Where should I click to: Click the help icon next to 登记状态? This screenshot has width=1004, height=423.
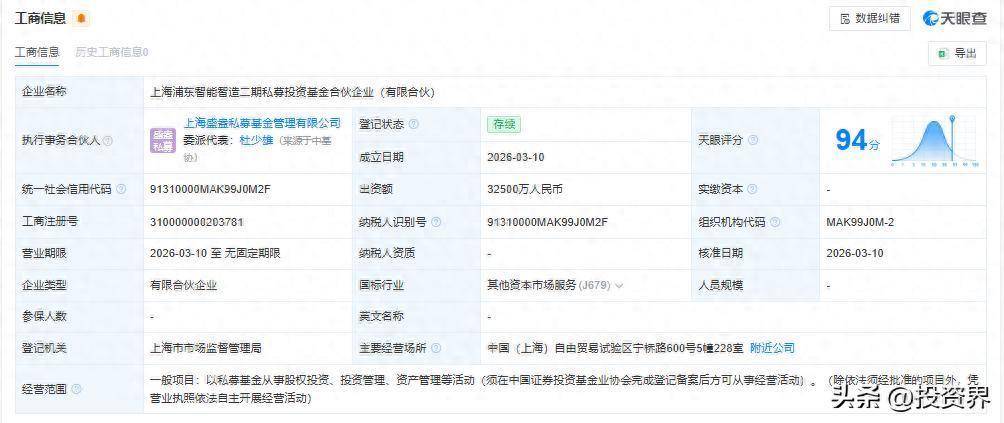414,124
